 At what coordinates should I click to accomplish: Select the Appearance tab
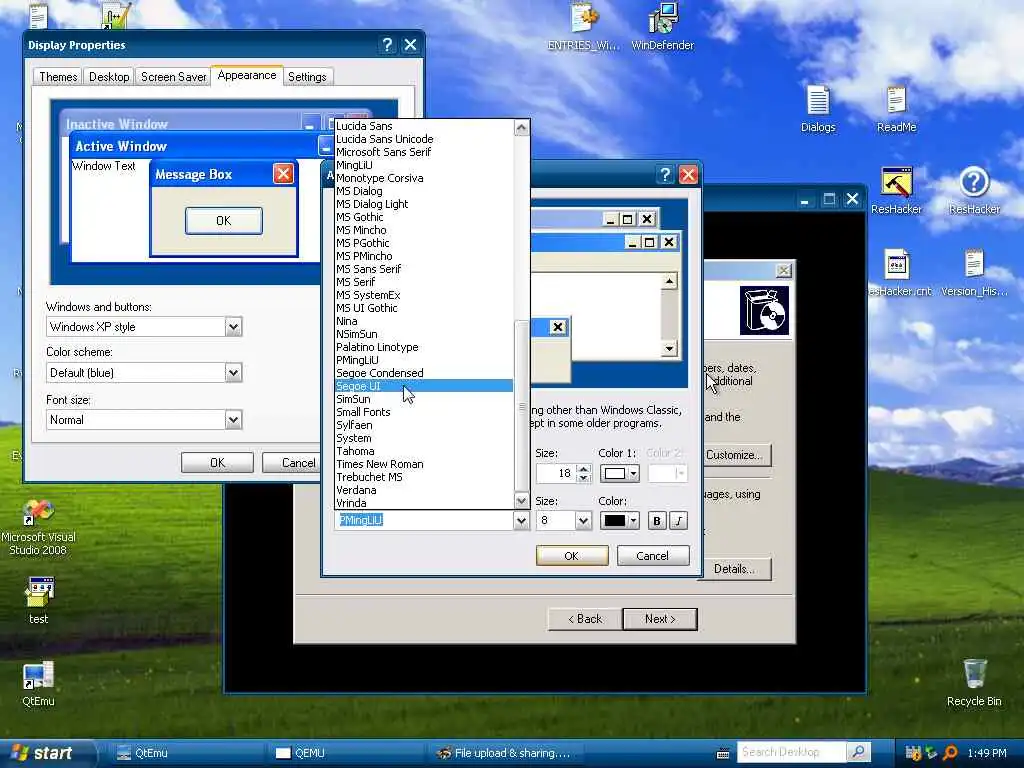[247, 76]
